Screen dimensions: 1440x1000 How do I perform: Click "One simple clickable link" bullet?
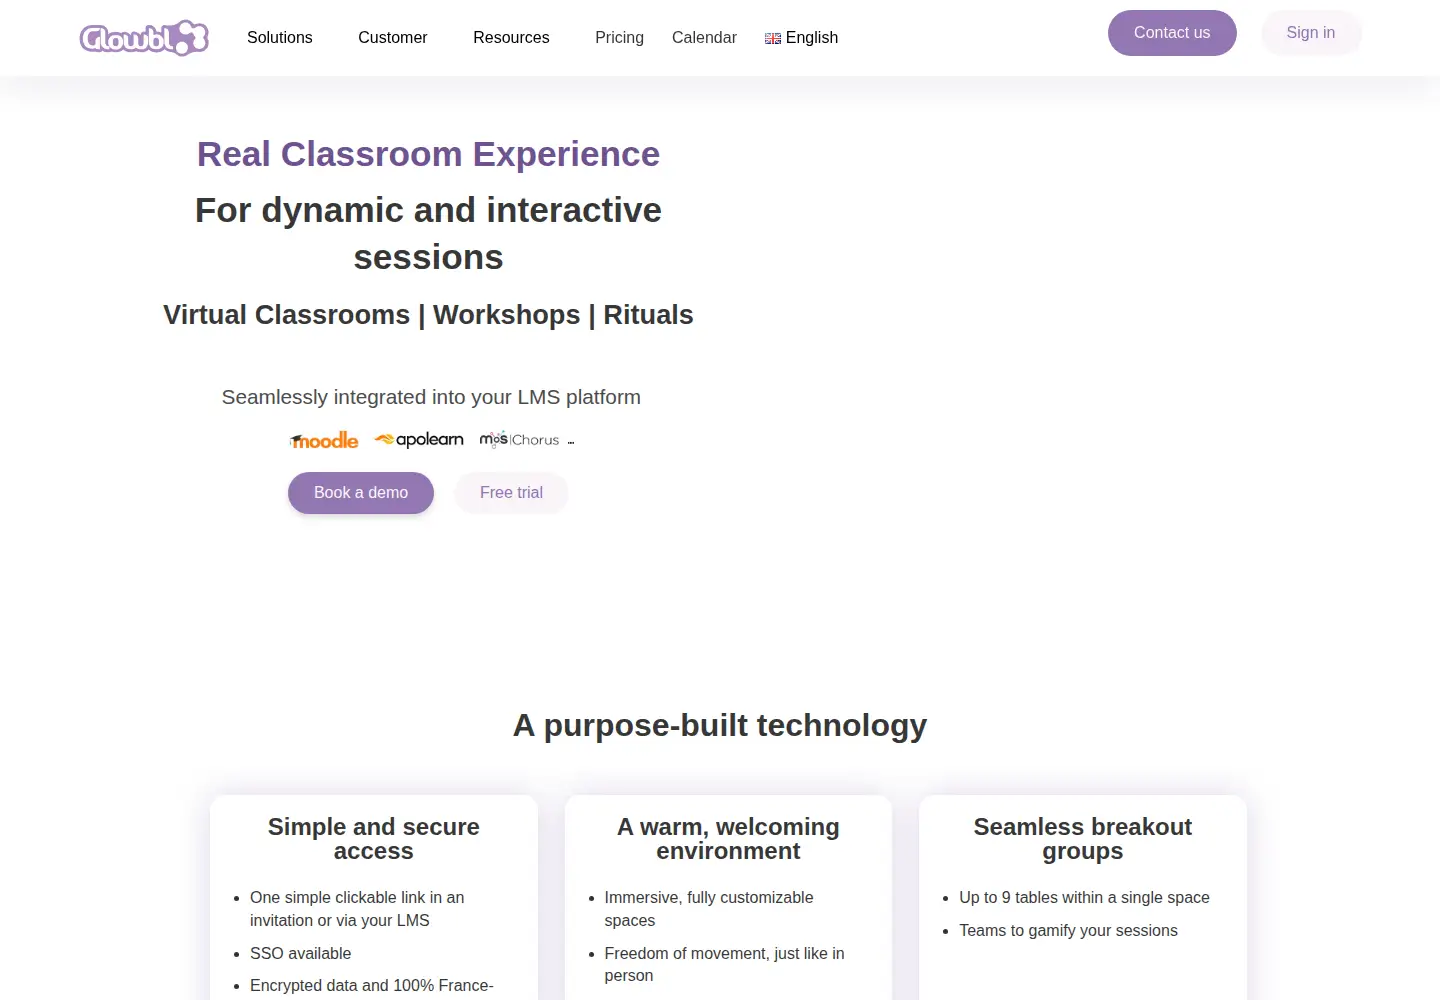(357, 909)
